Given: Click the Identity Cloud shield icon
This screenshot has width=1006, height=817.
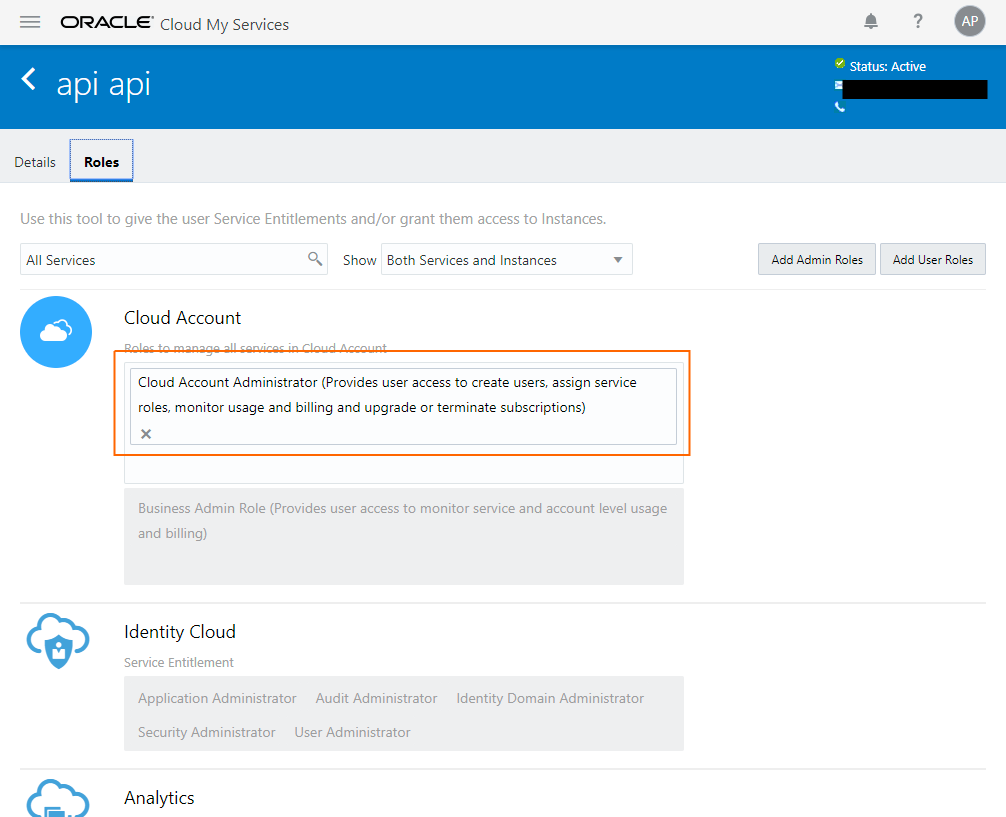Looking at the screenshot, I should coord(56,641).
